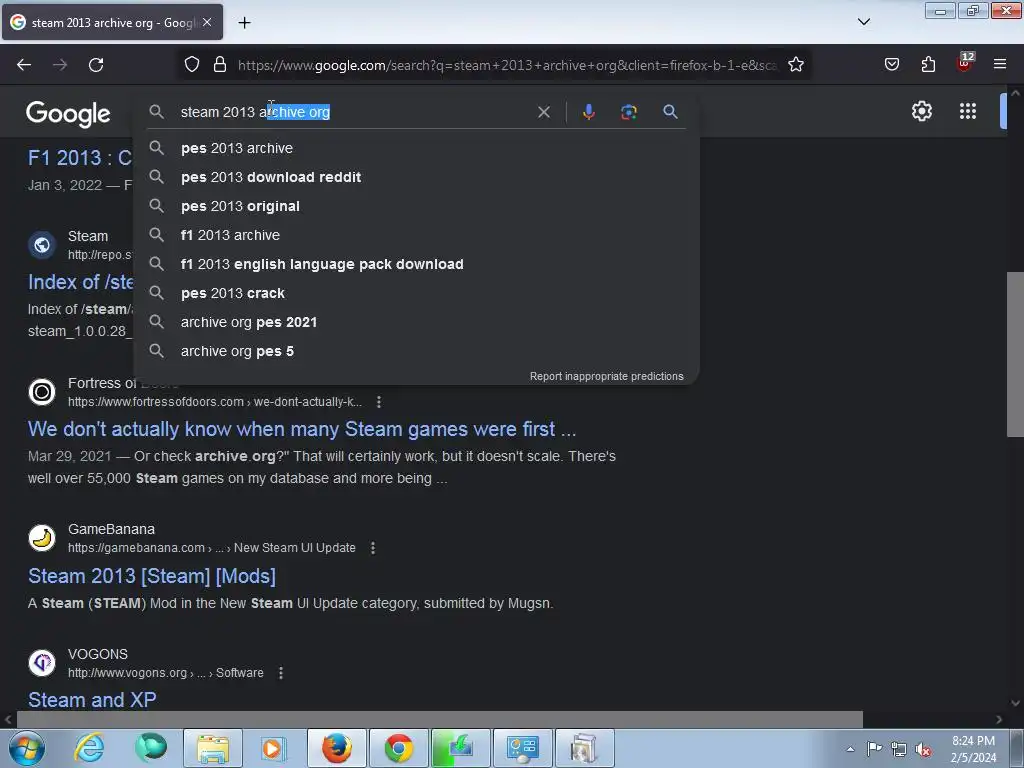Click inside the Google search text field
1024x768 pixels.
(x=353, y=112)
